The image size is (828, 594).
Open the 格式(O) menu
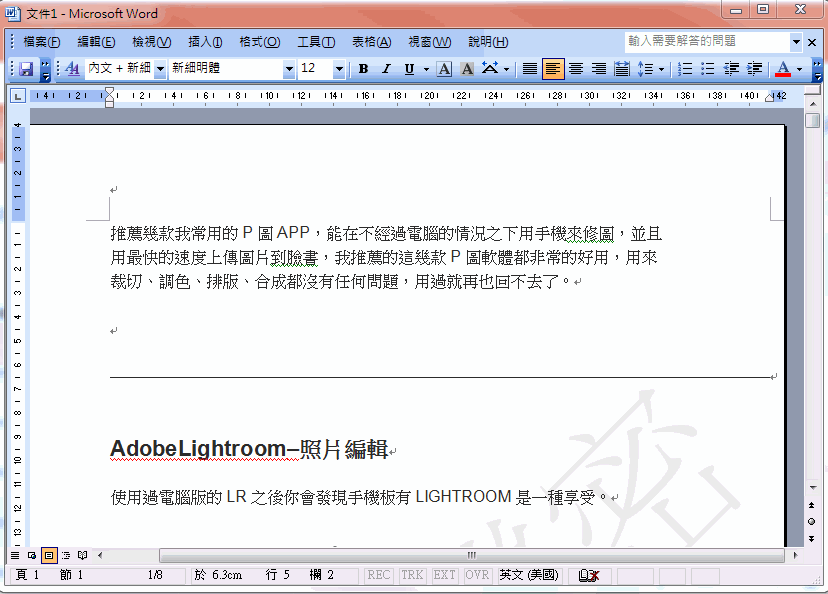coord(260,42)
